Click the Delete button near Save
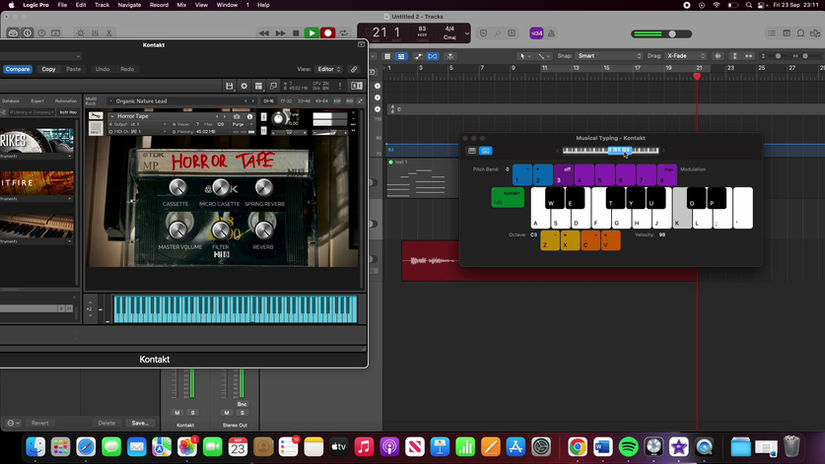 point(107,423)
